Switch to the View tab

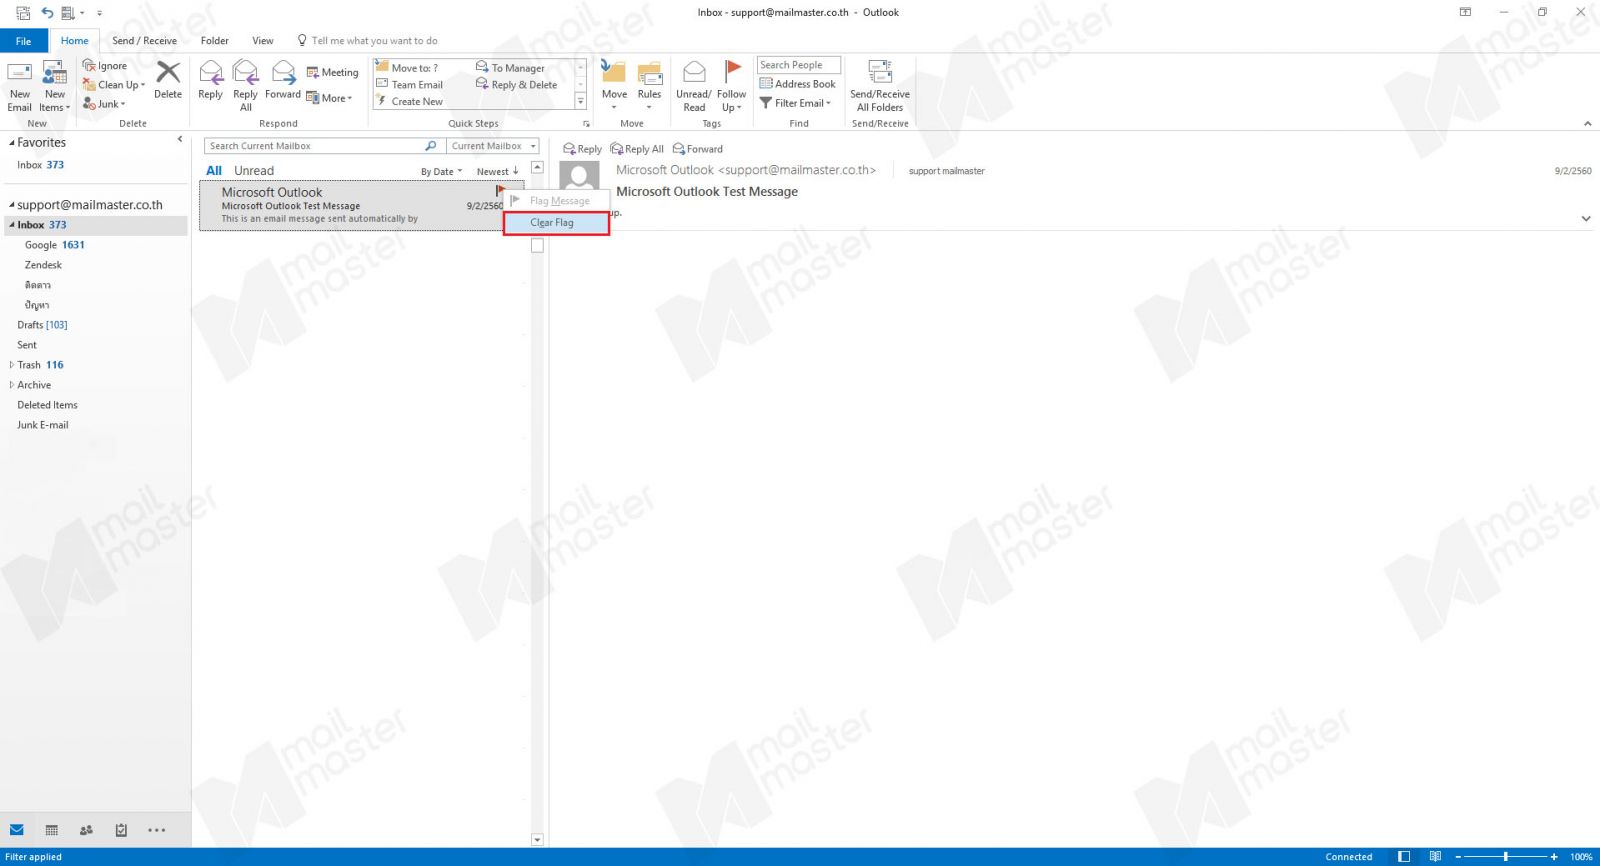pos(263,41)
